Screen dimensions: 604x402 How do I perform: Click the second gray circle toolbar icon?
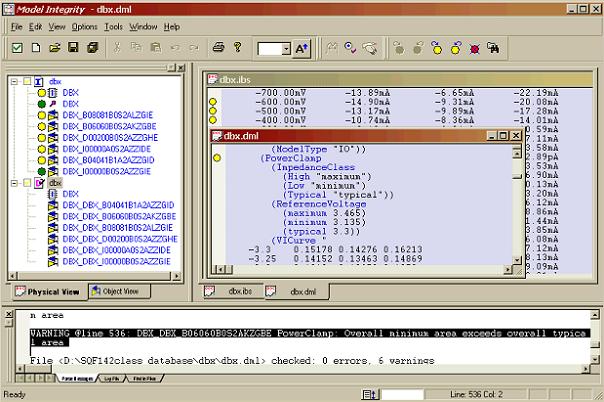point(418,48)
